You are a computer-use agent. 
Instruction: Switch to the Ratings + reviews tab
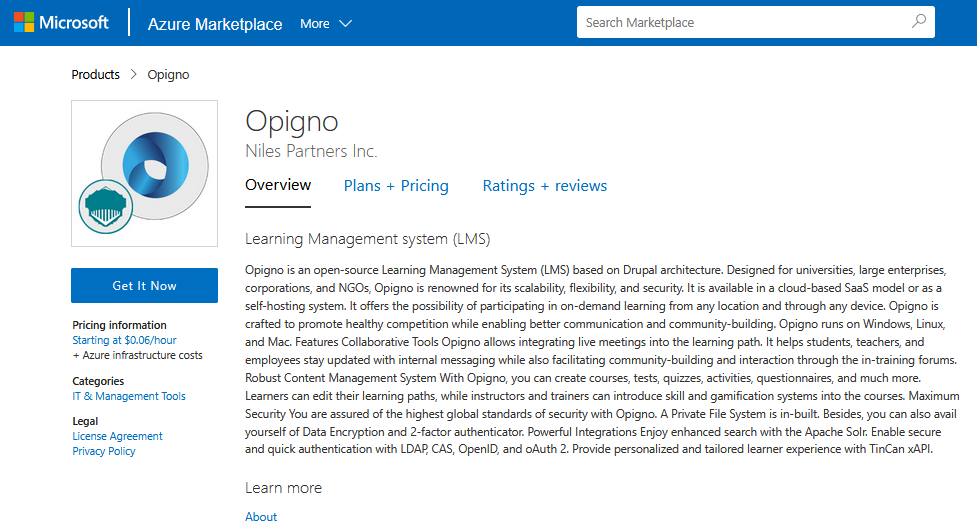click(544, 186)
